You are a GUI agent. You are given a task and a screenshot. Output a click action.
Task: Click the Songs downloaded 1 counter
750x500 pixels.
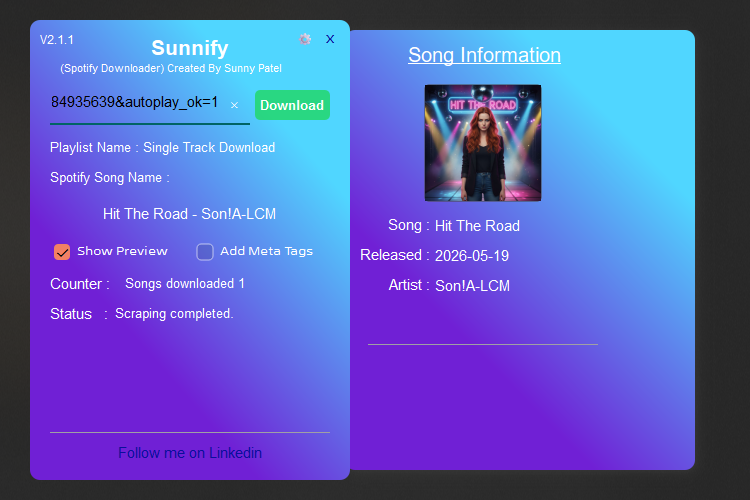point(185,284)
